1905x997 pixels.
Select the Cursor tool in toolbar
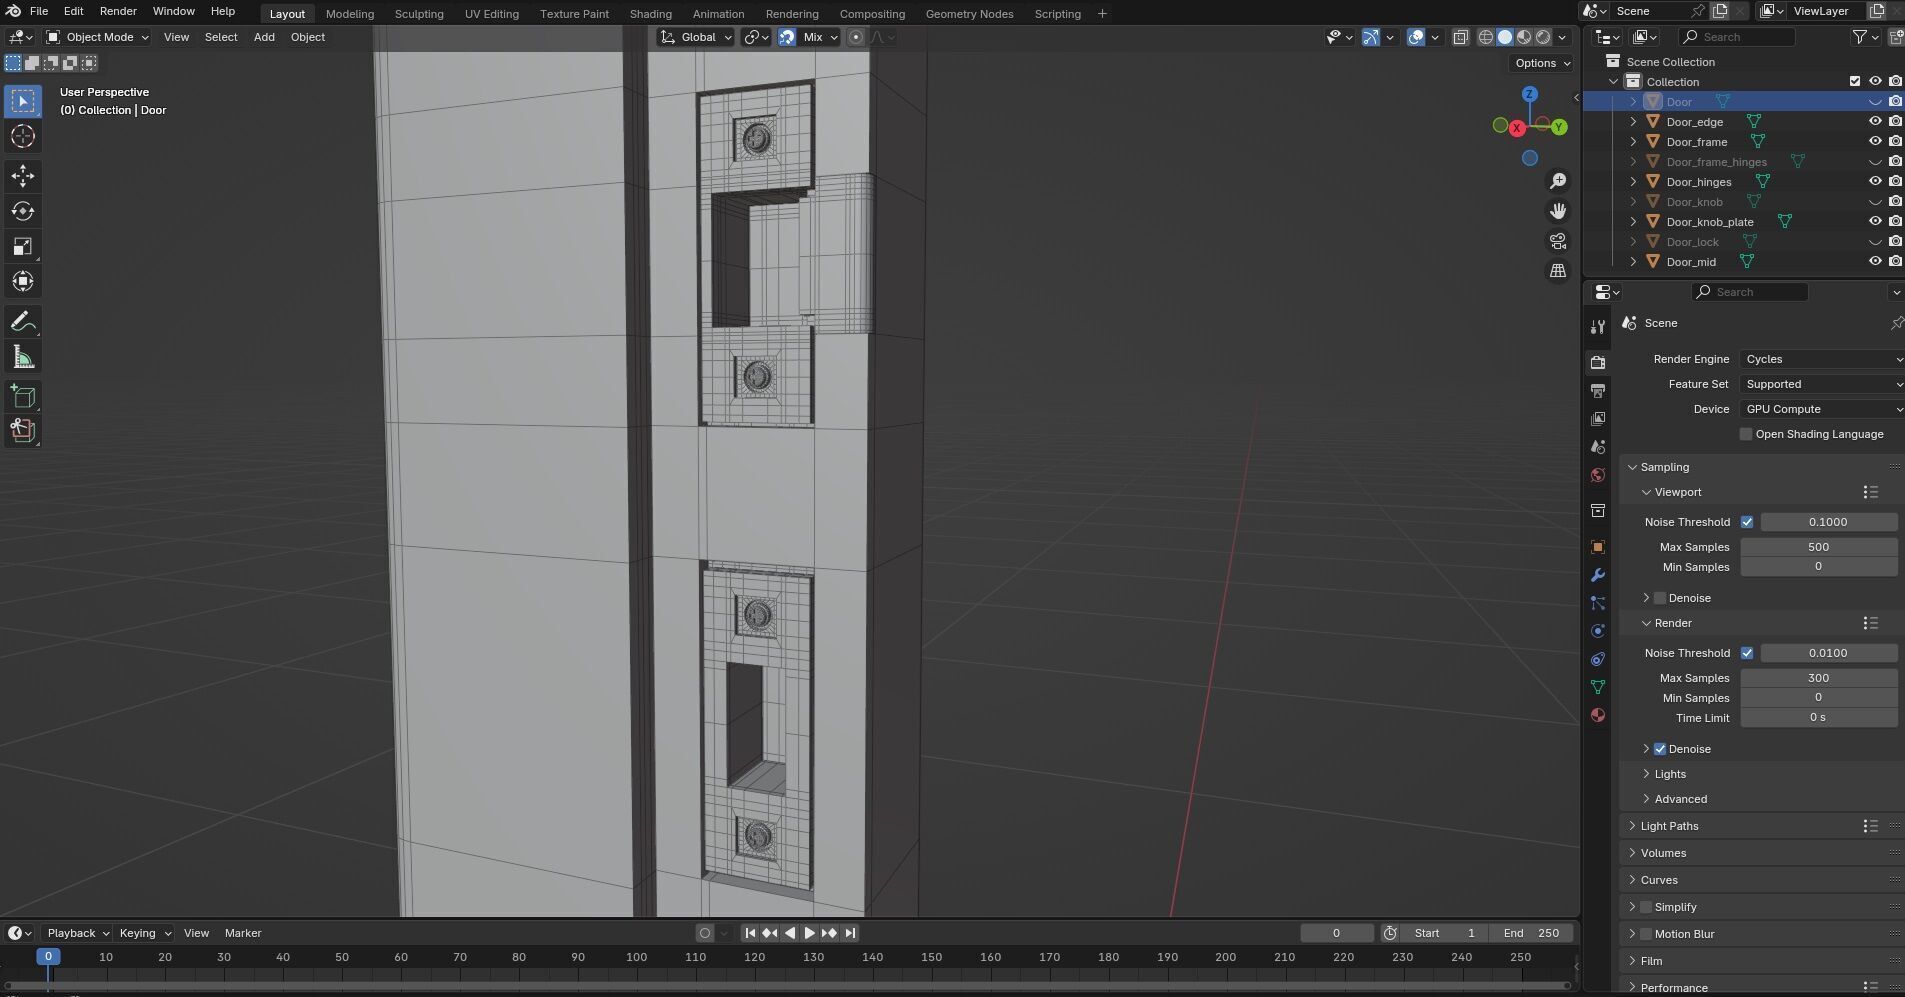[x=23, y=136]
